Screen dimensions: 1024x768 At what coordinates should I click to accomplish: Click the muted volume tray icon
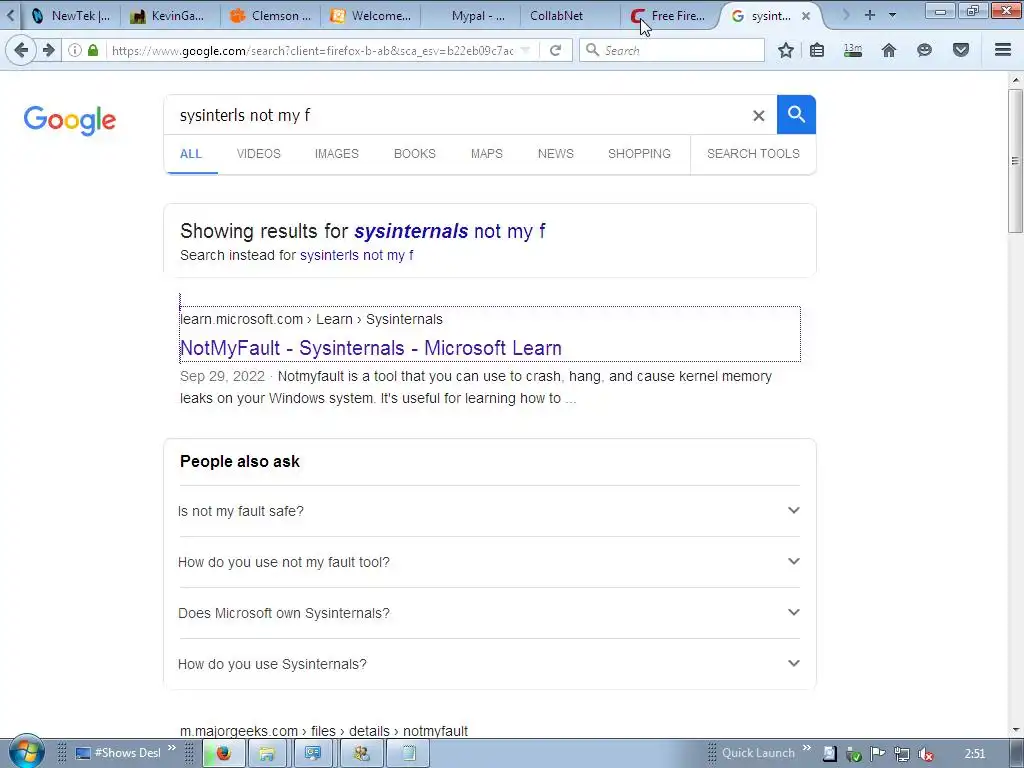coord(925,754)
